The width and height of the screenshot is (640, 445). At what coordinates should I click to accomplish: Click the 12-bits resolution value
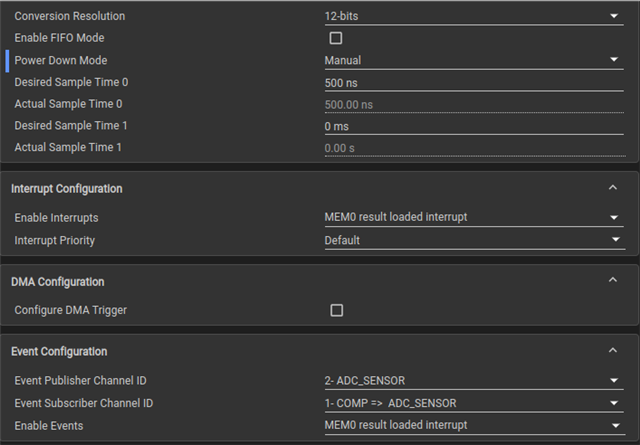(341, 16)
